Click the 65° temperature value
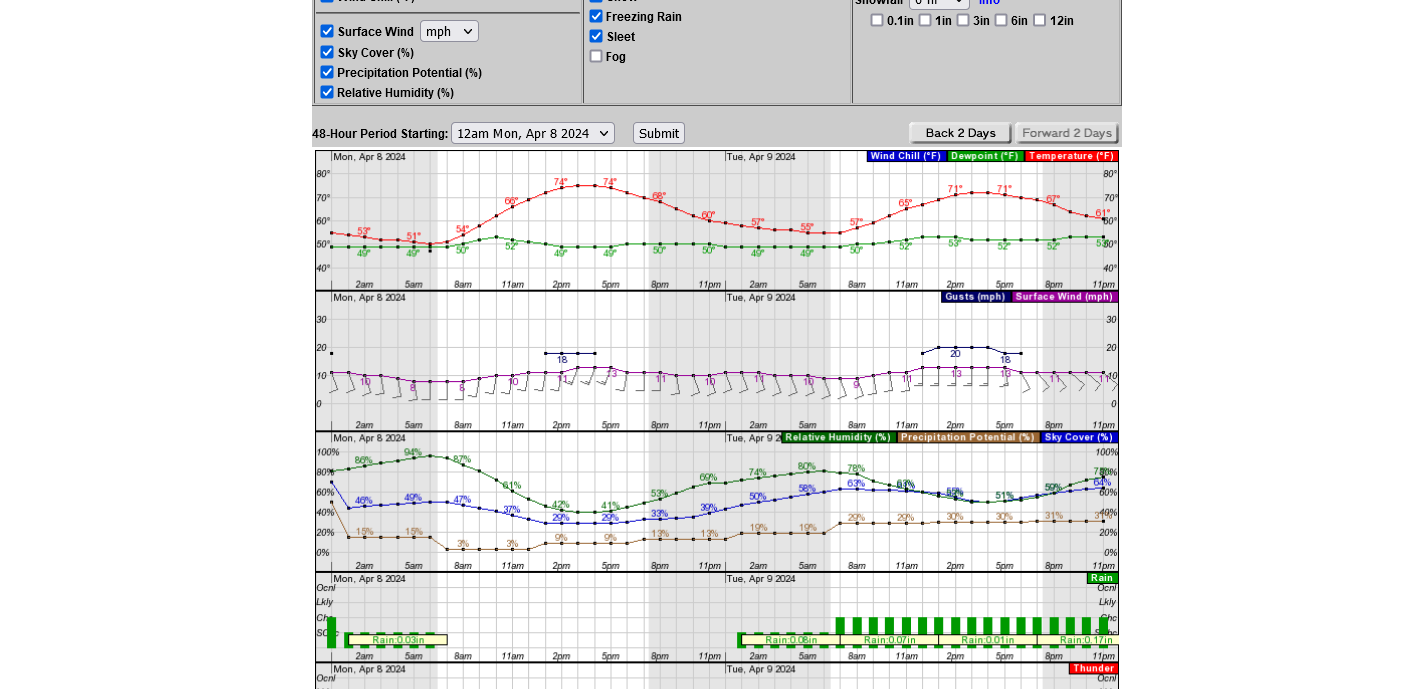1426x689 pixels. pos(905,203)
